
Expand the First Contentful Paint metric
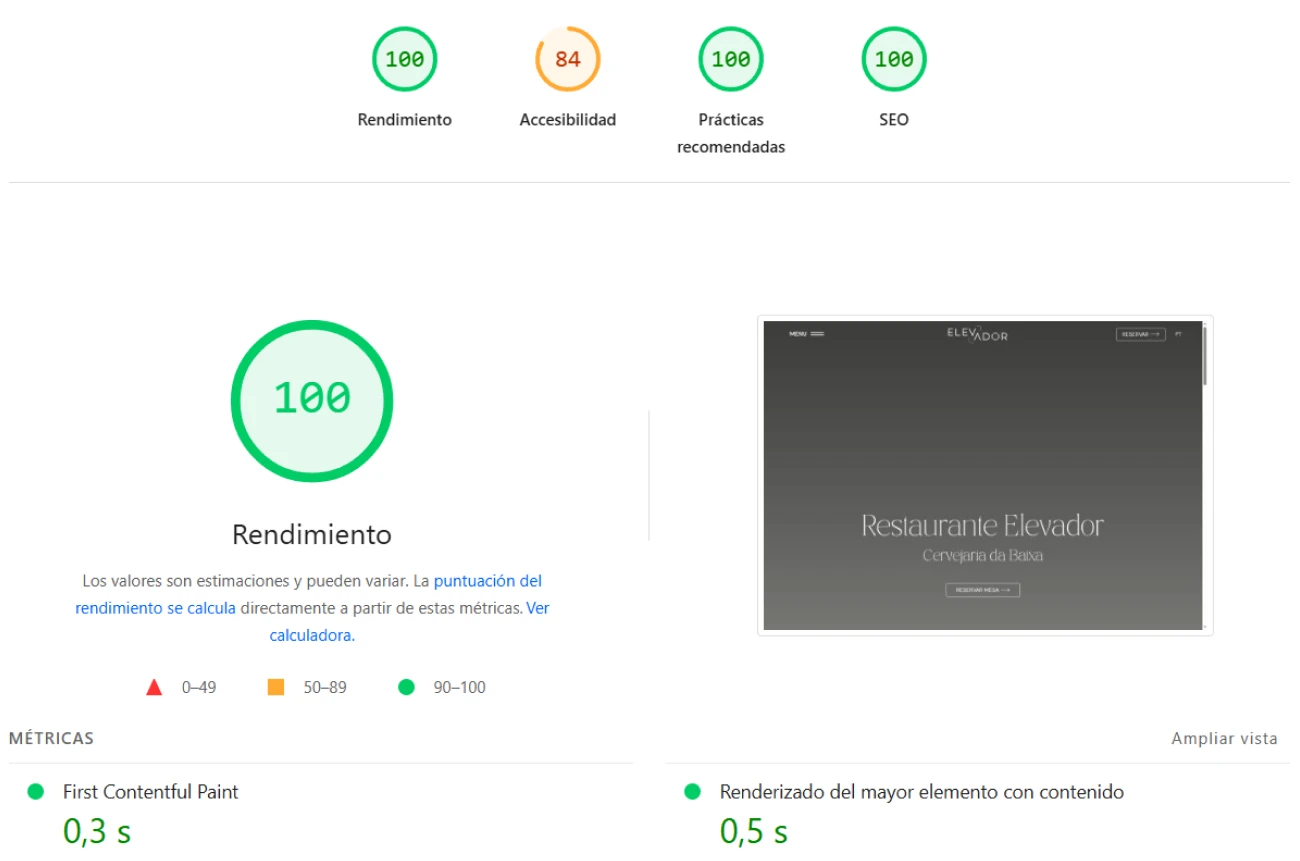150,792
